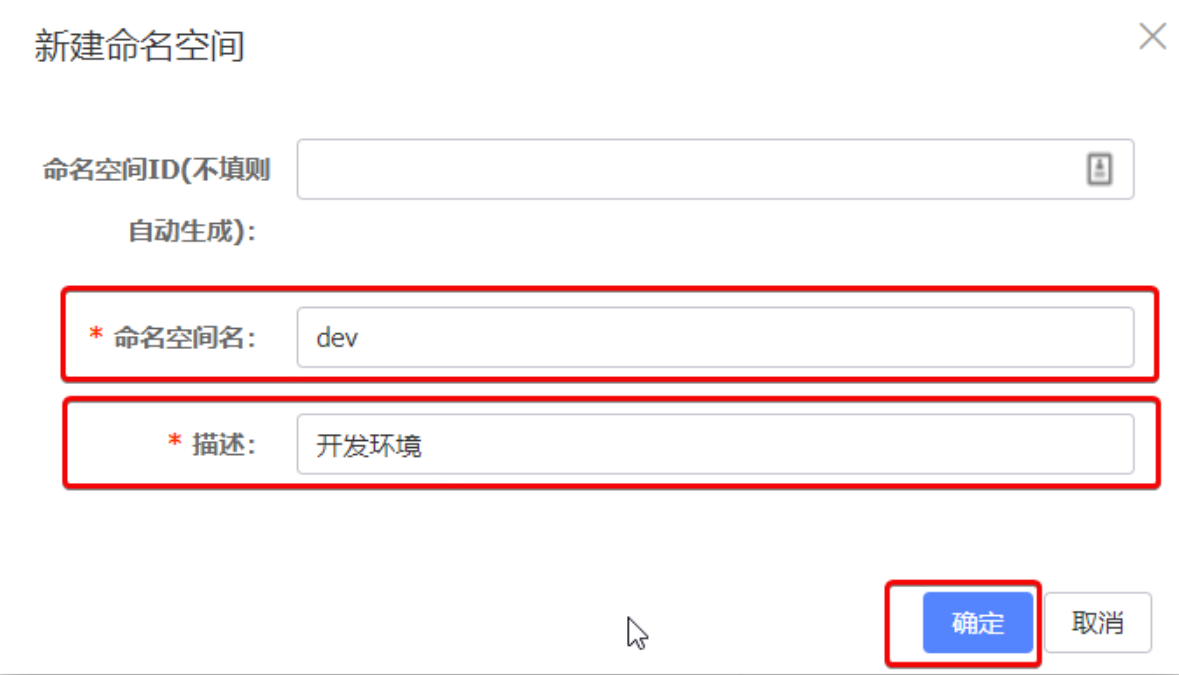This screenshot has width=1179, height=675.
Task: Dismiss the dialog using top-right cross icon
Action: (1152, 36)
